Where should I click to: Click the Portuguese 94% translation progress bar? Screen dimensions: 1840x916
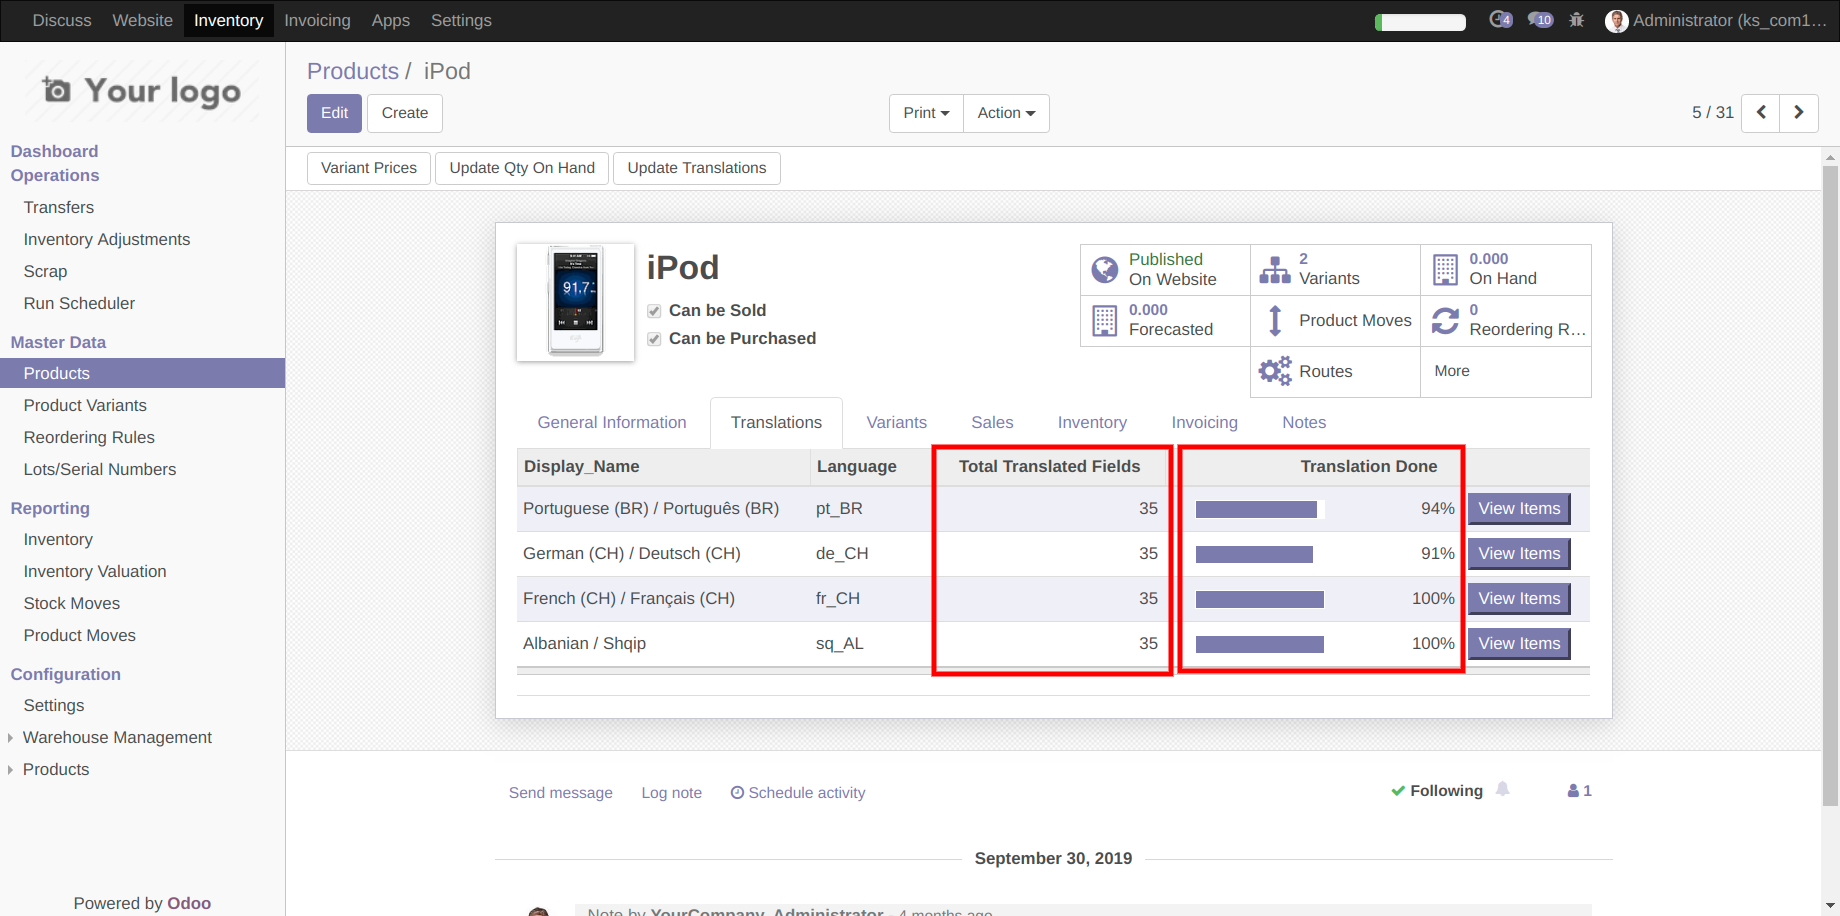1260,510
